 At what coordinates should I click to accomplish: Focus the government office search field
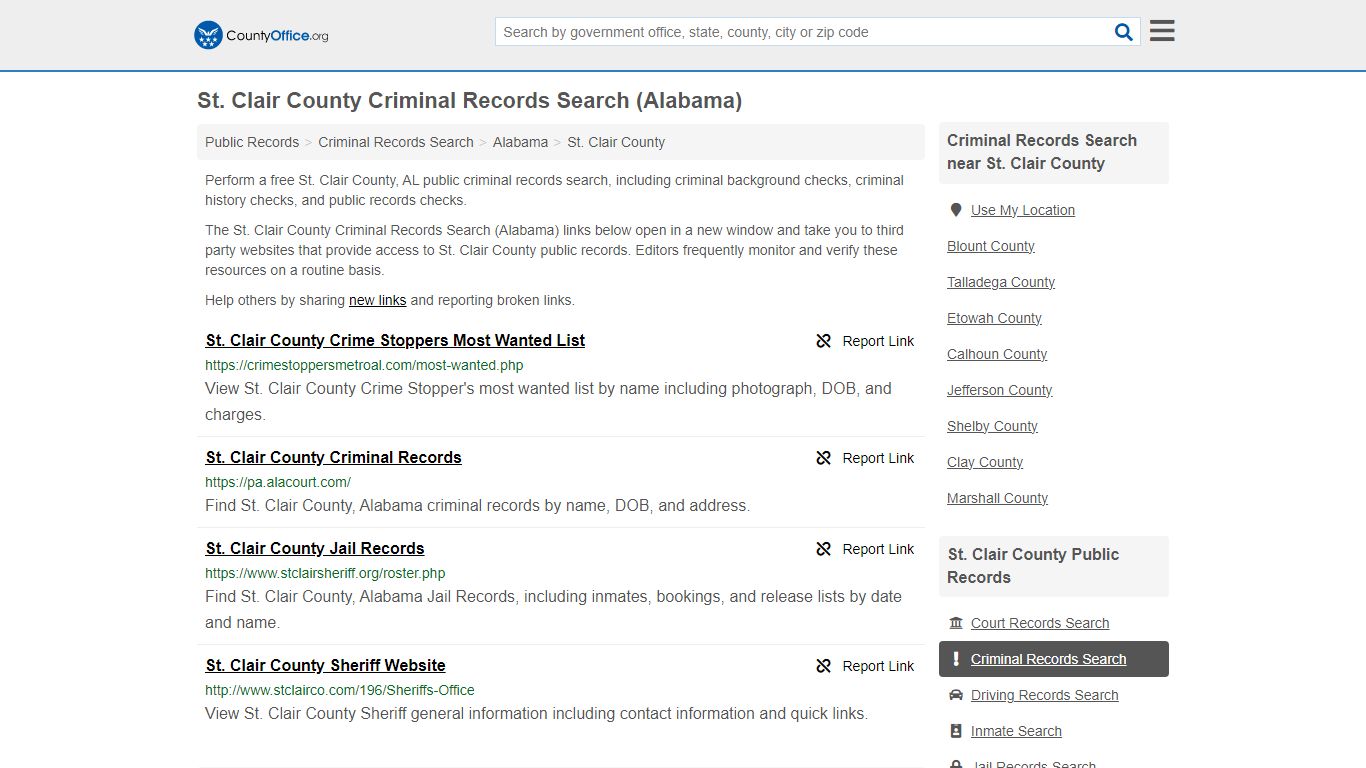coord(804,32)
